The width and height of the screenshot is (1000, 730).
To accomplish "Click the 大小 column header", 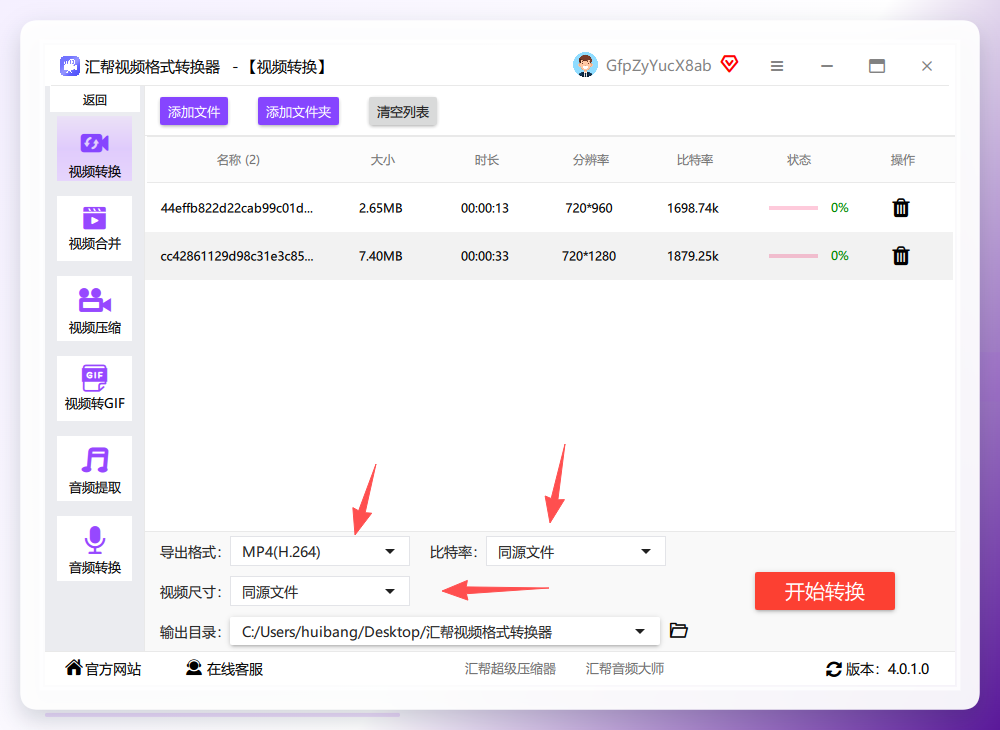I will (383, 160).
